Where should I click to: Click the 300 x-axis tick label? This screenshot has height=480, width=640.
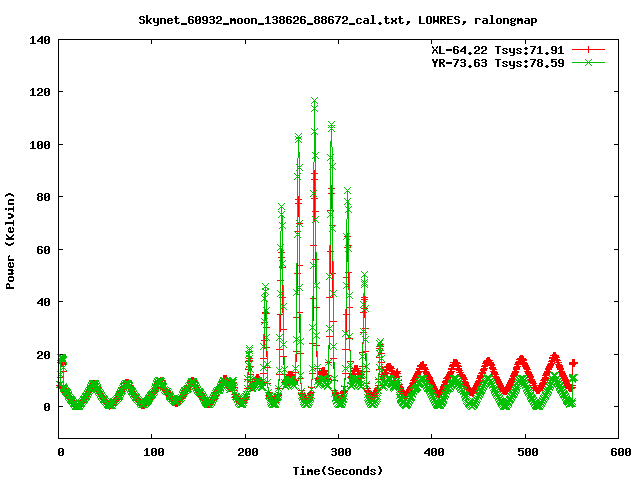pyautogui.click(x=341, y=452)
